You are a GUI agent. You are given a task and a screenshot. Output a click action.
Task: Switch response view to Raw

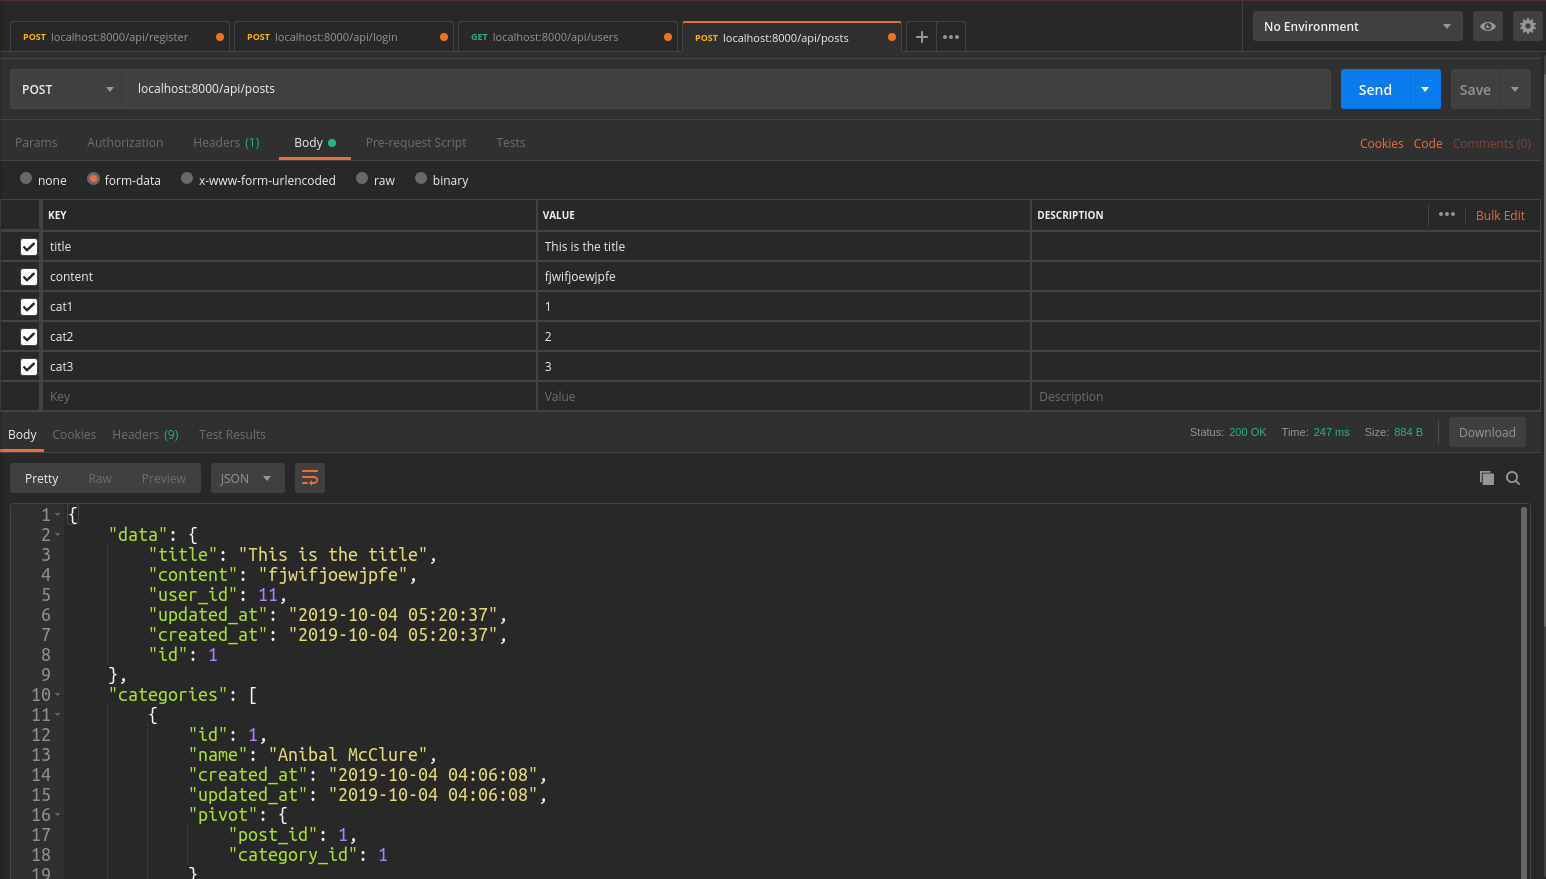(100, 478)
